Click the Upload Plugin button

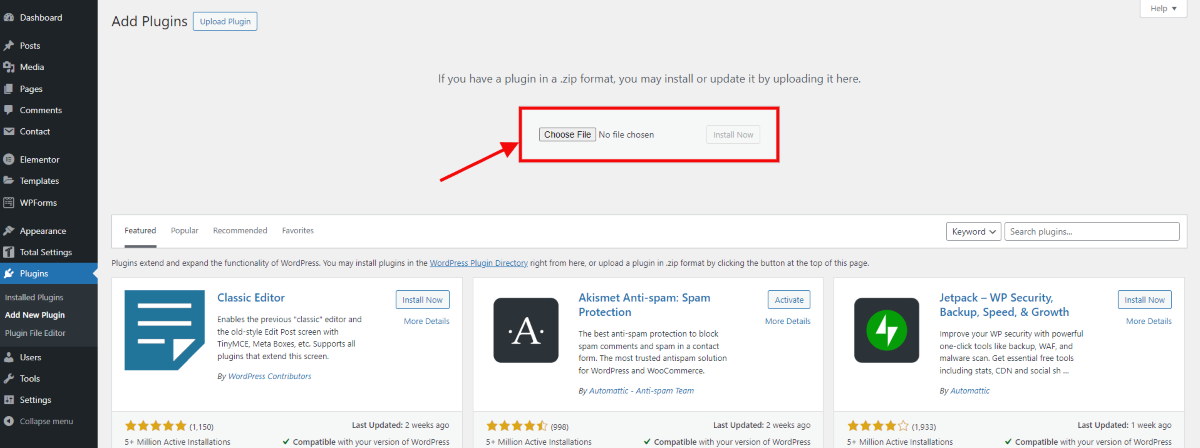coord(225,21)
